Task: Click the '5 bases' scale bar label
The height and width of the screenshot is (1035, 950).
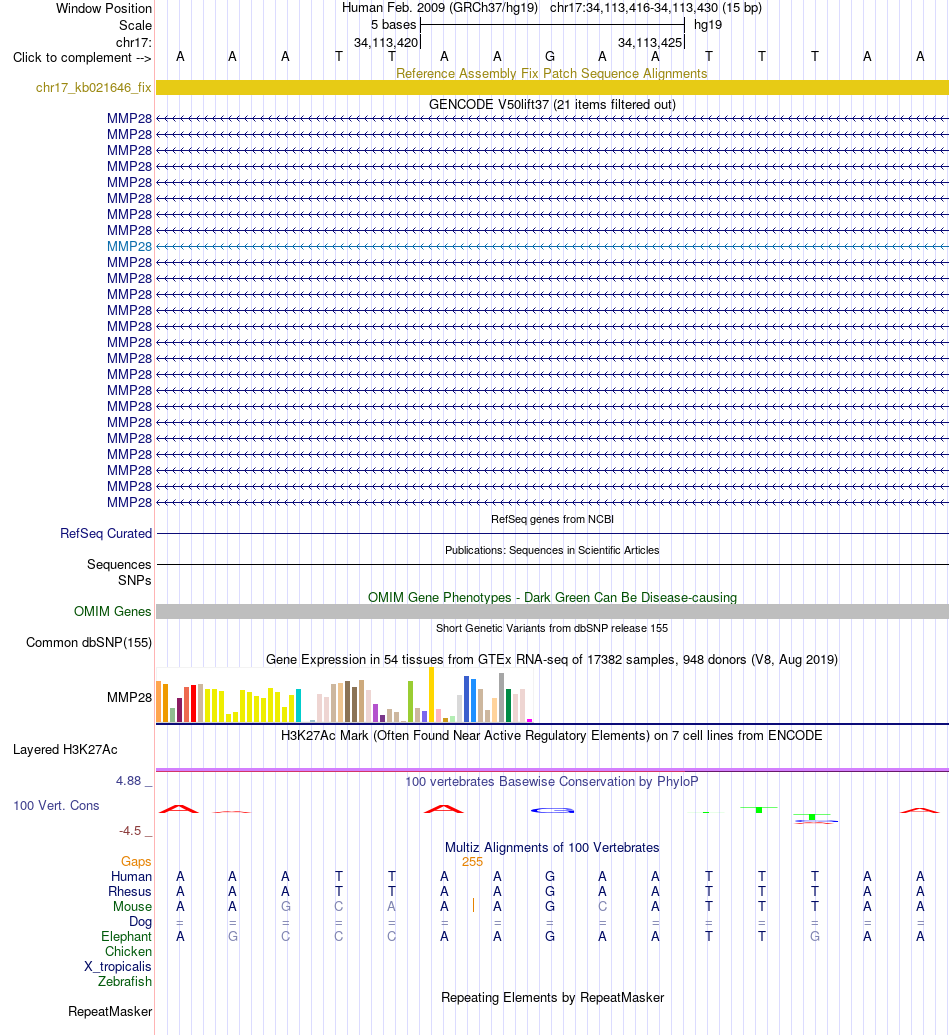Action: (393, 24)
